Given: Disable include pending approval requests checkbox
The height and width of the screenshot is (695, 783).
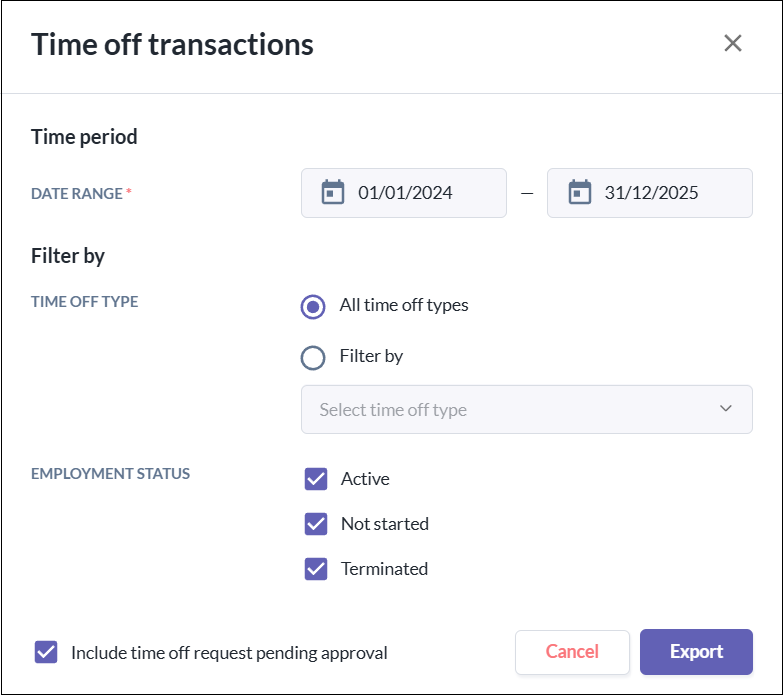Looking at the screenshot, I should click(x=46, y=652).
